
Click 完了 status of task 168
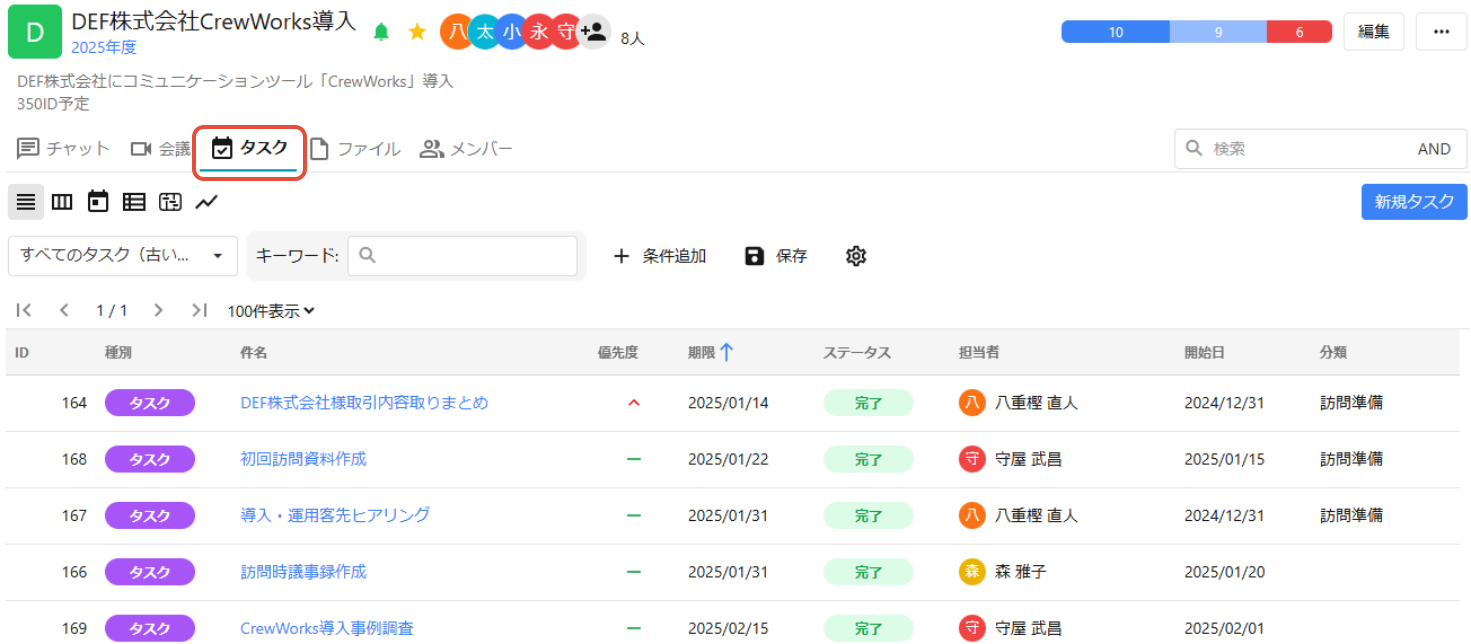tap(868, 459)
